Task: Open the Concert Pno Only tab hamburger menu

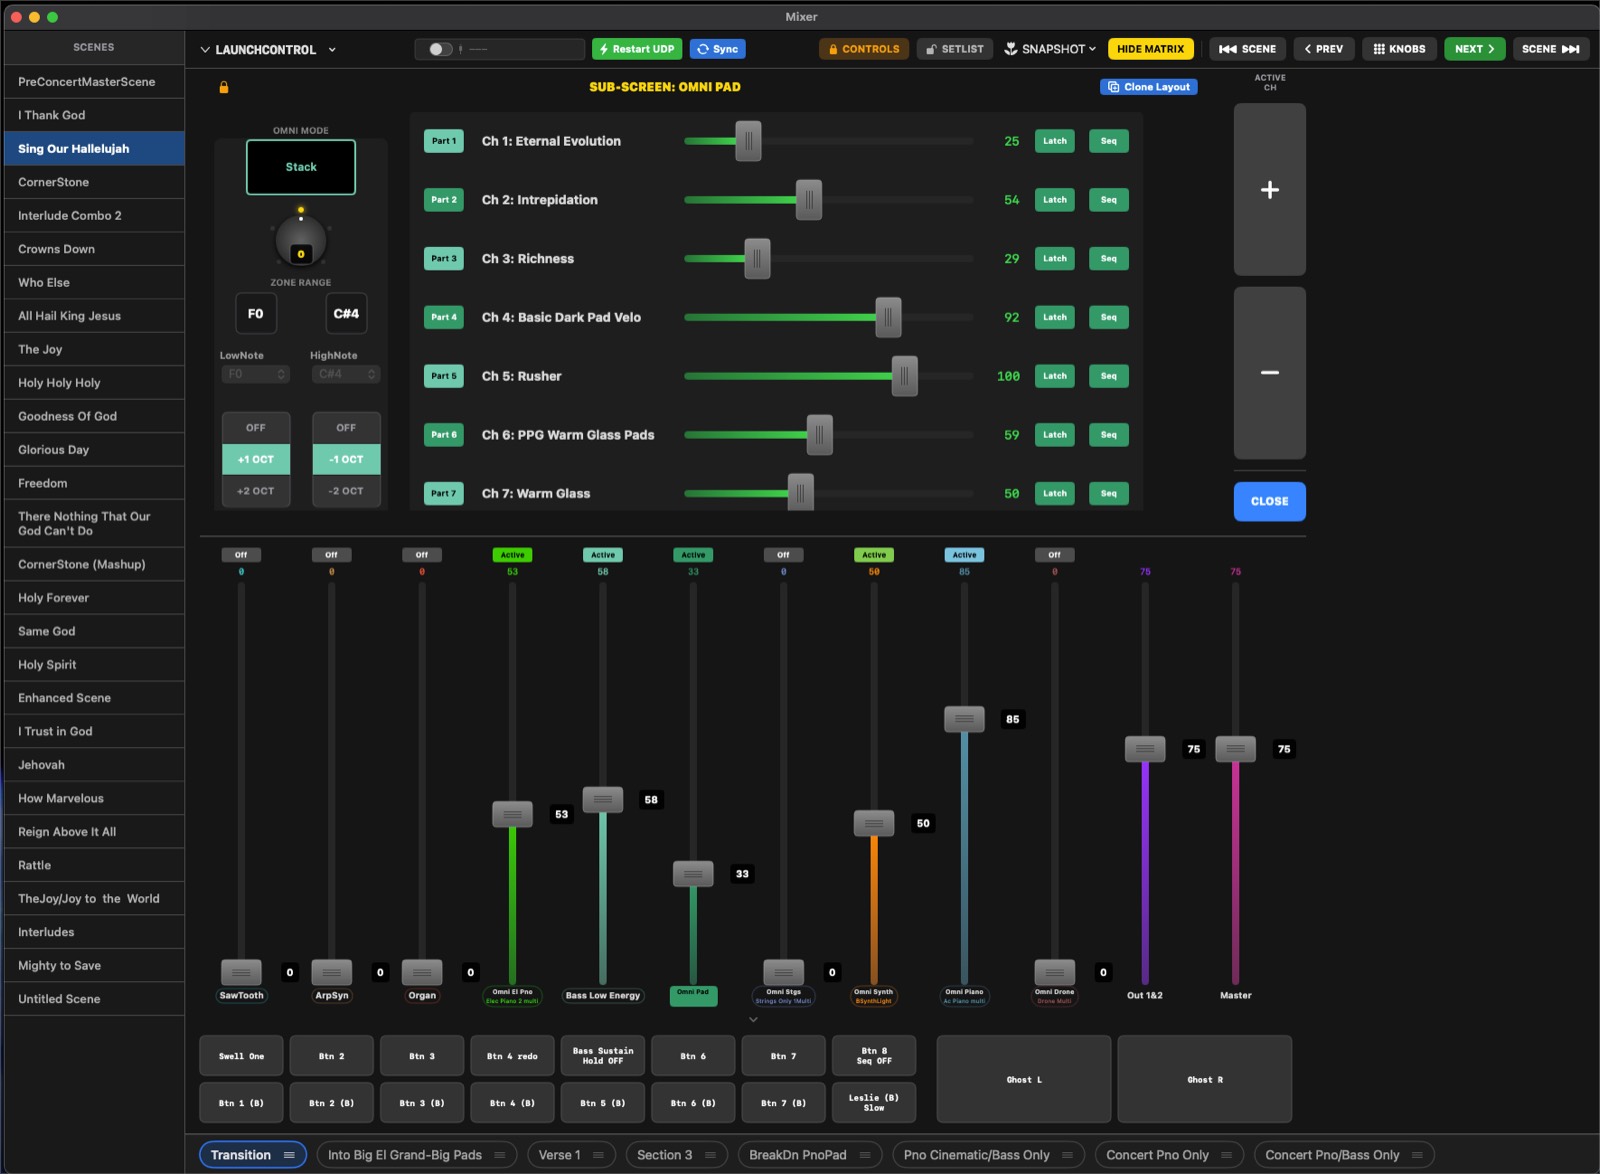Action: (1226, 1155)
